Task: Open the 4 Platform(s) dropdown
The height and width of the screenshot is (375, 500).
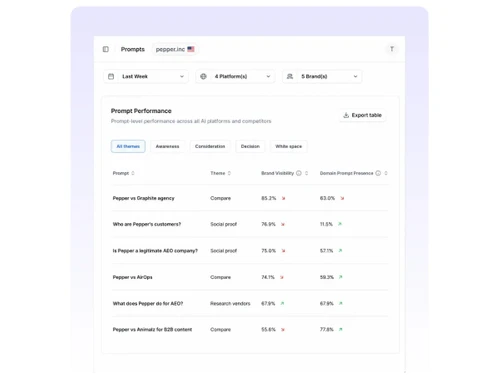Action: [235, 76]
